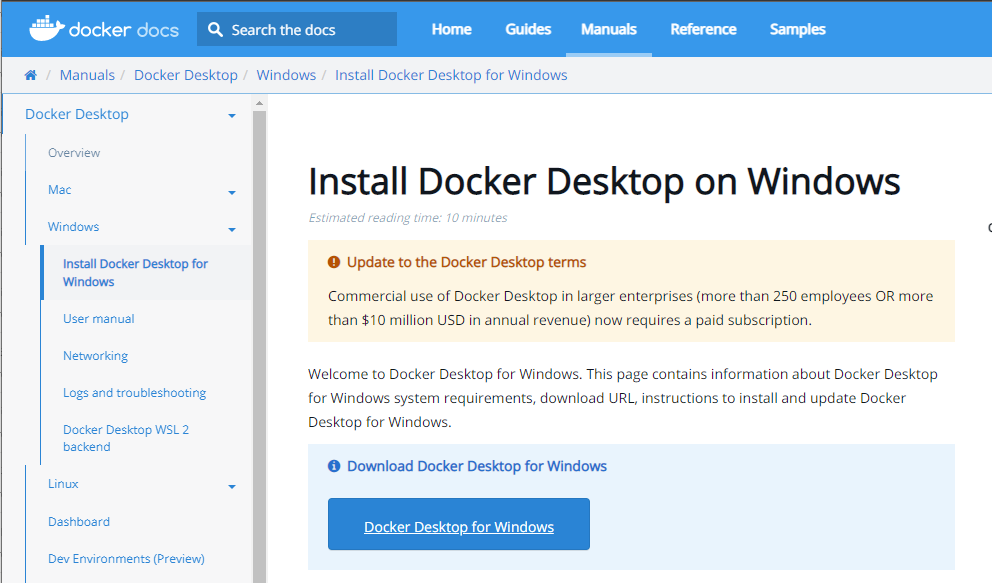Open the Docker Desktop breadcrumb link
The width and height of the screenshot is (992, 583).
tap(186, 75)
